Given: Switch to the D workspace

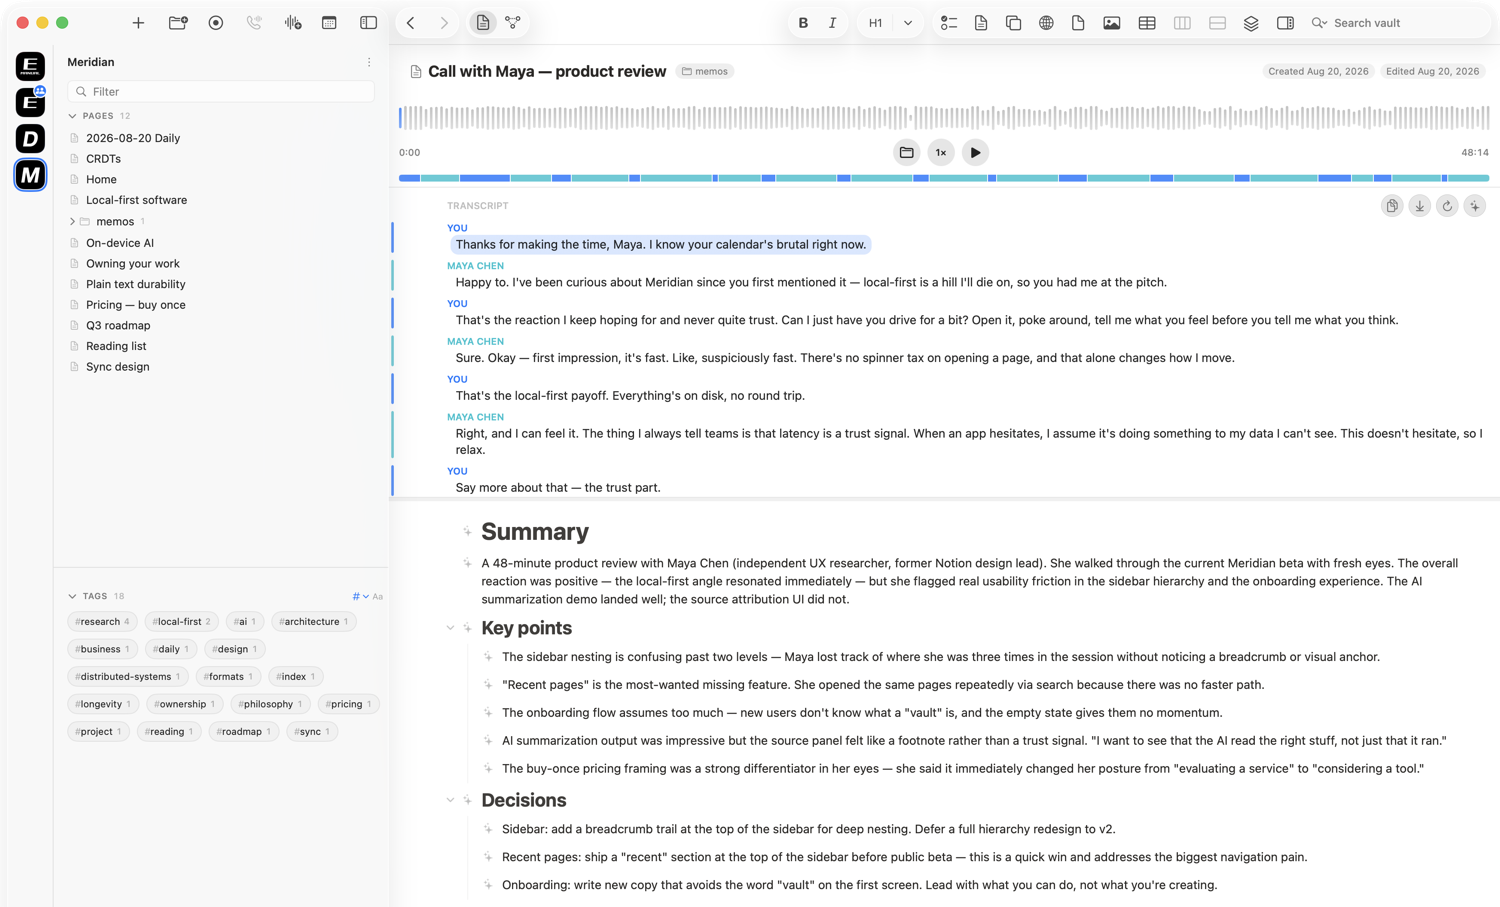Looking at the screenshot, I should pyautogui.click(x=30, y=138).
